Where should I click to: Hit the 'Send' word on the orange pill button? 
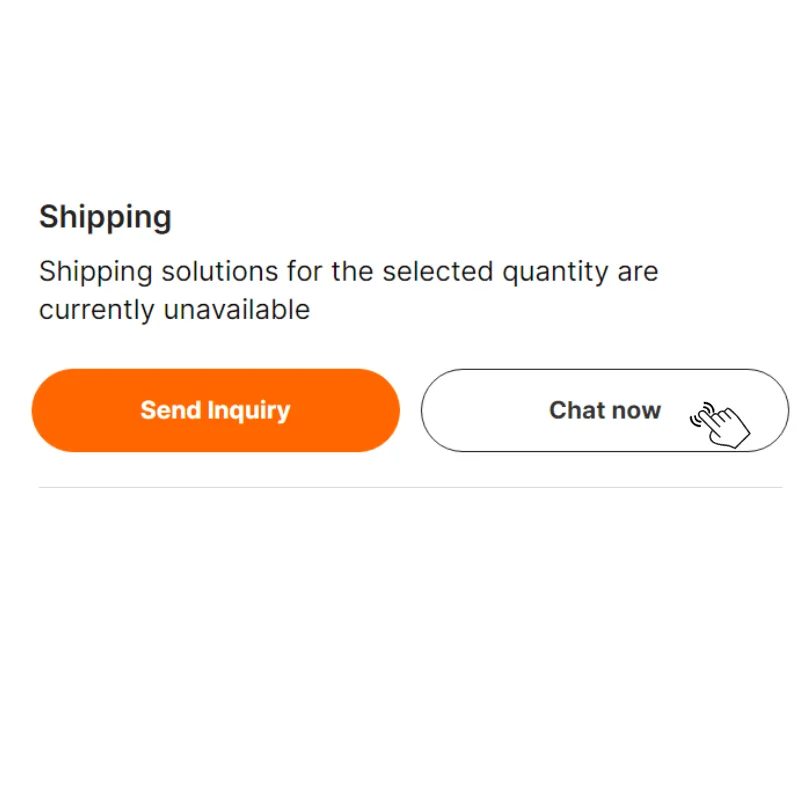click(170, 410)
